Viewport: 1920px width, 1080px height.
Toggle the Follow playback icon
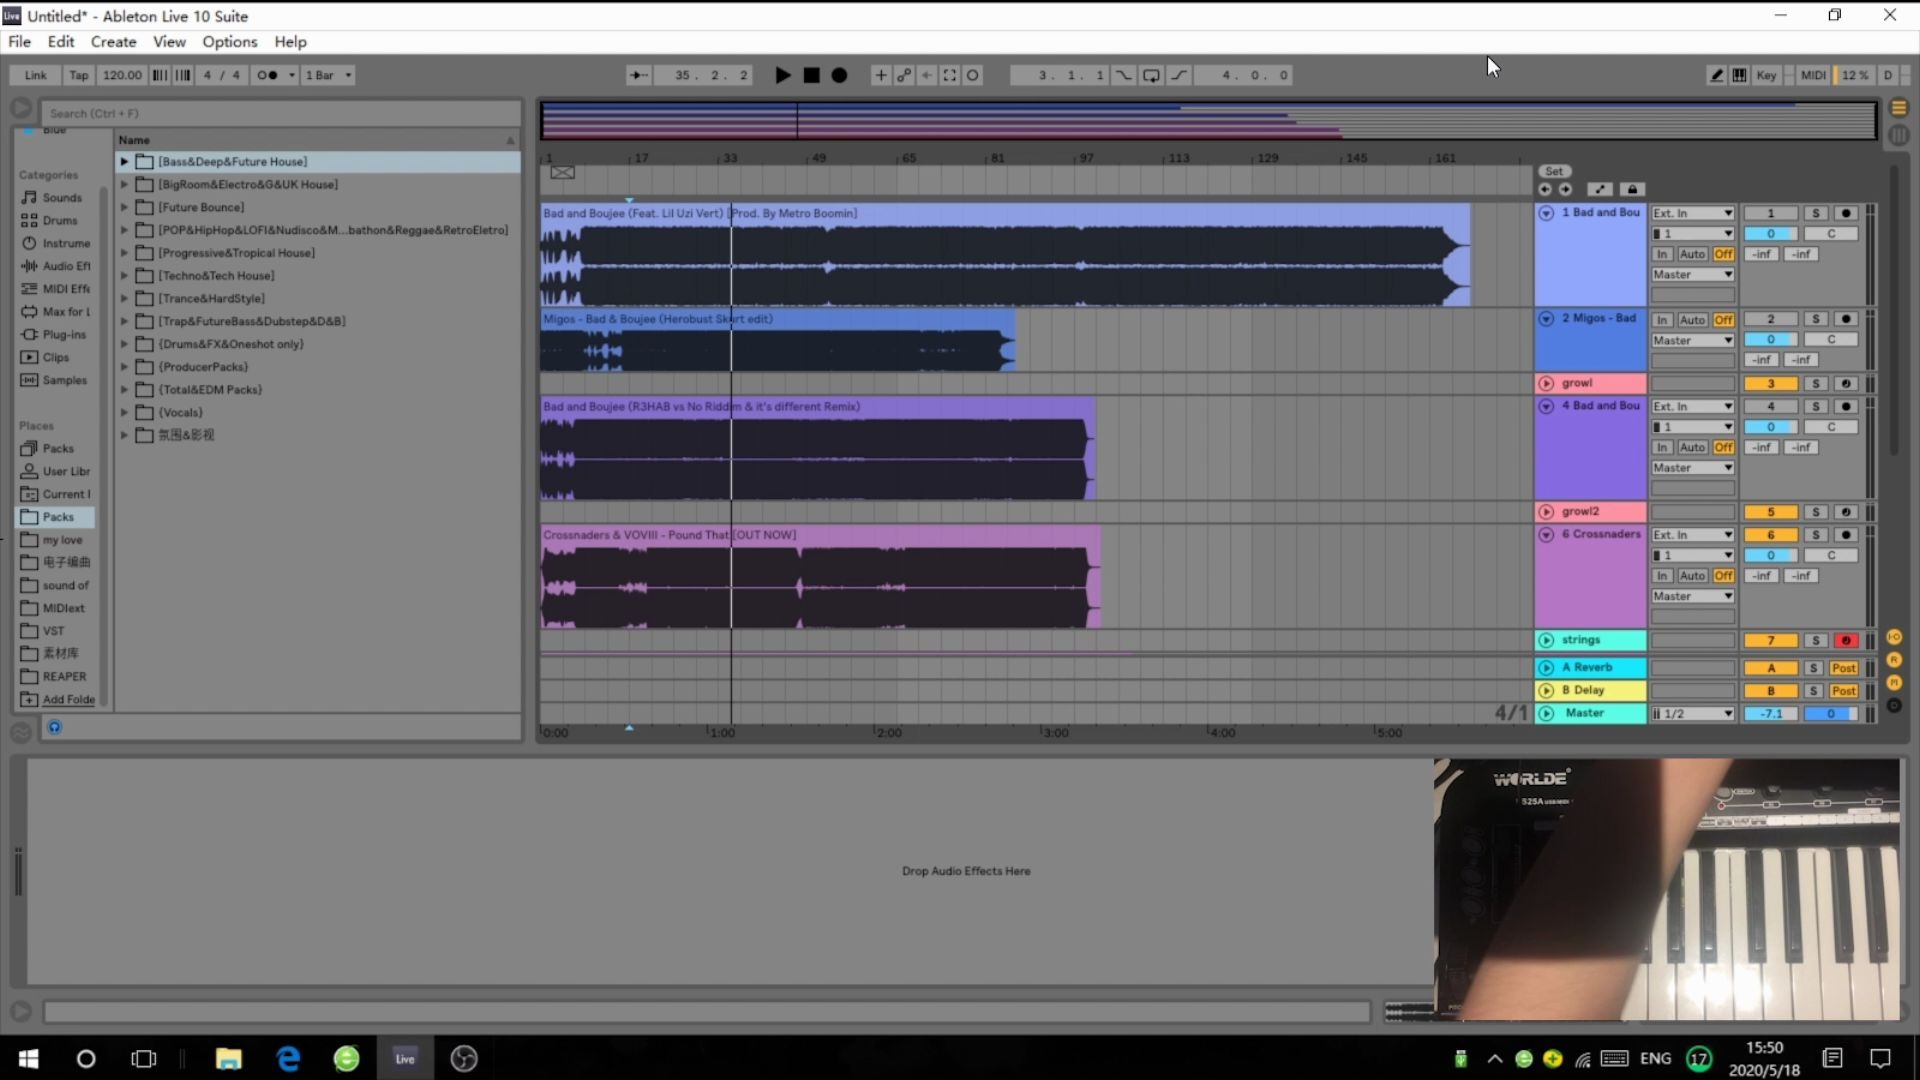click(638, 75)
